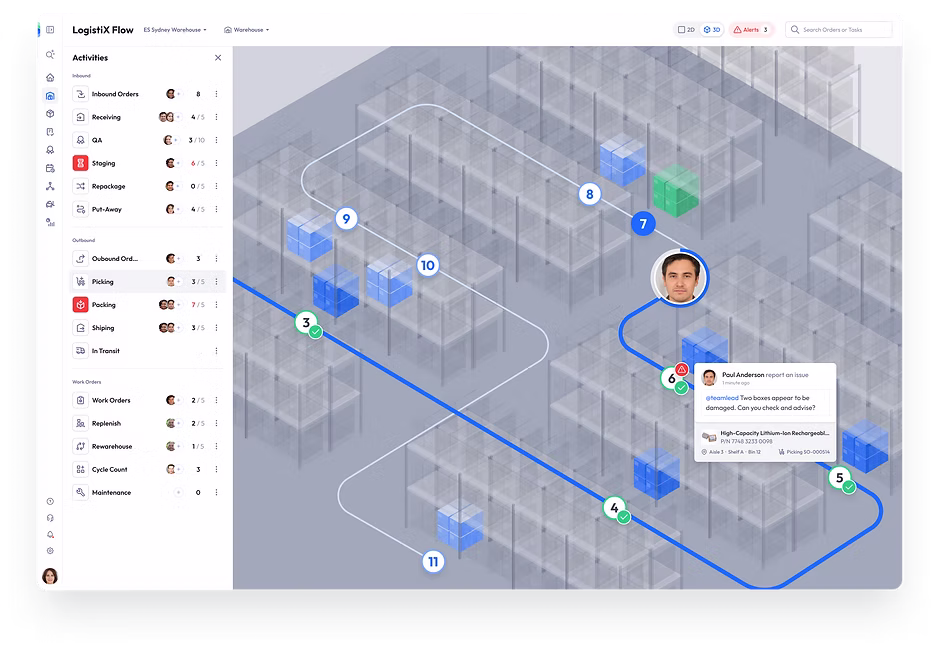
Task: Open the Cycle Count activity icon
Action: pyautogui.click(x=80, y=468)
